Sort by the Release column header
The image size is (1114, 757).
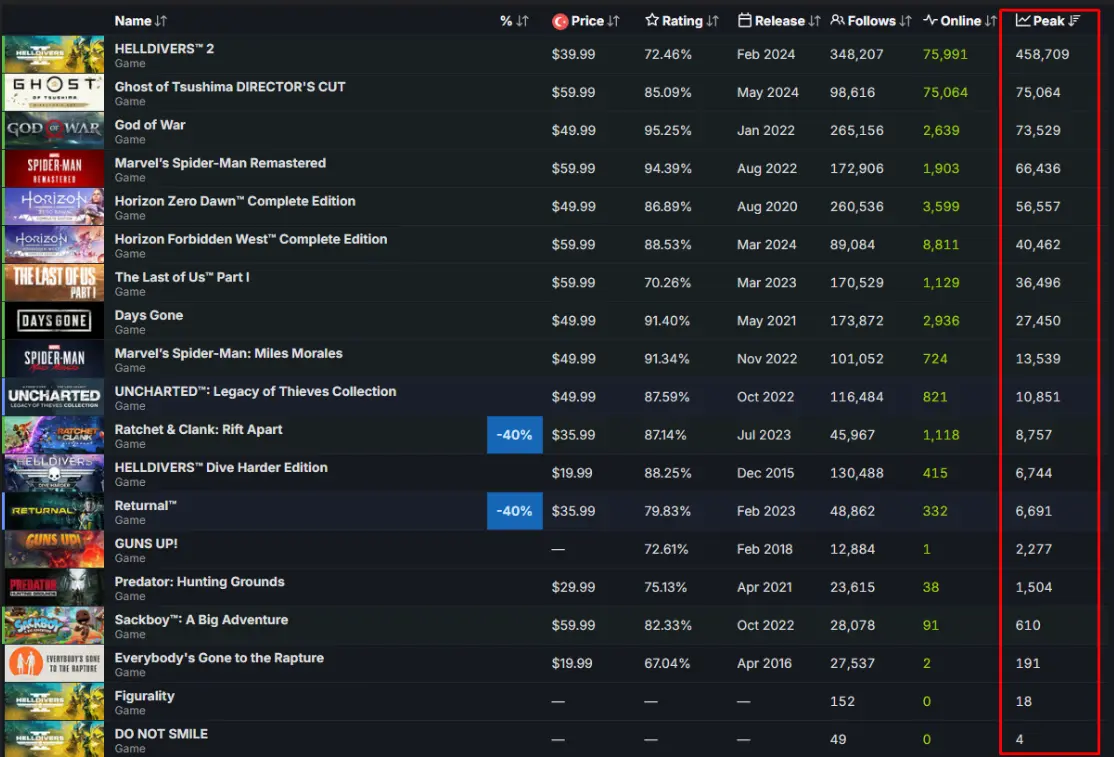(779, 21)
